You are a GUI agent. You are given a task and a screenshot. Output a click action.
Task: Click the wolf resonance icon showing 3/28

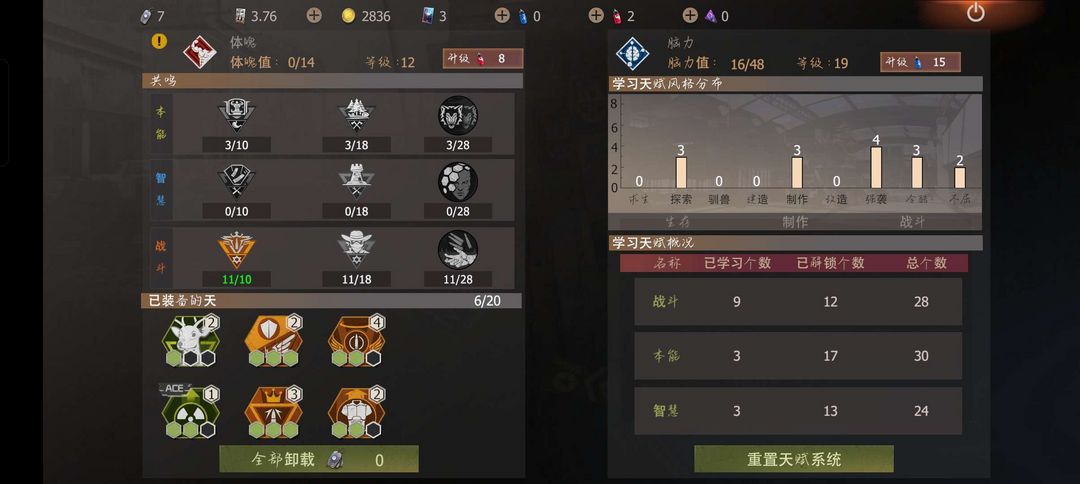458,115
